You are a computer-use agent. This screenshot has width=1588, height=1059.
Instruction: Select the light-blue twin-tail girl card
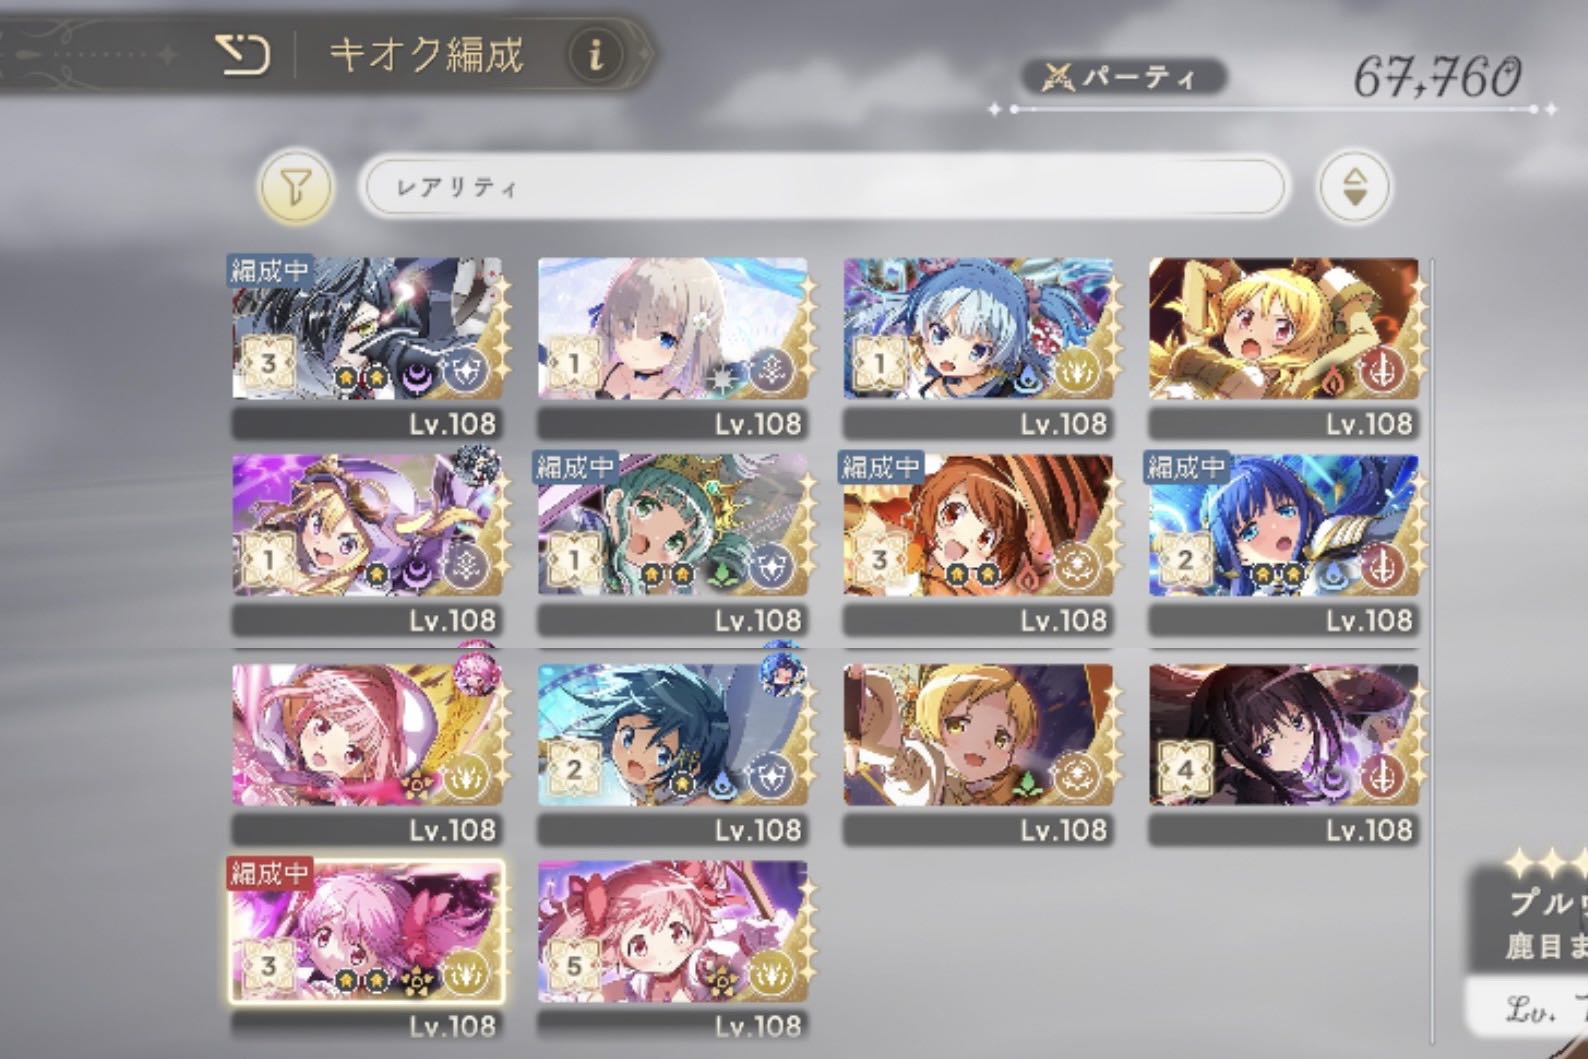(x=979, y=329)
